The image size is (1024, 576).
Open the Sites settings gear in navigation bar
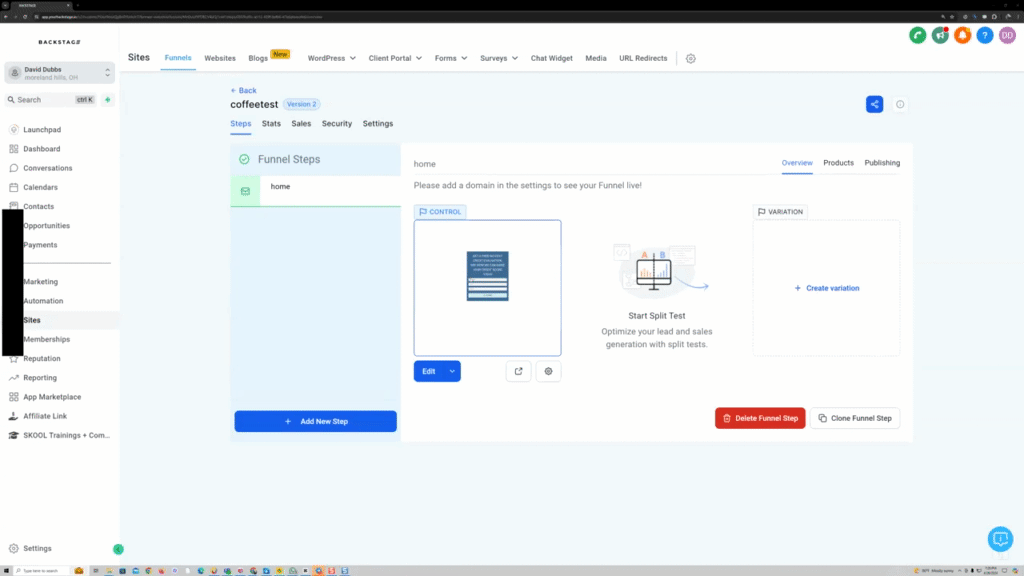click(x=690, y=58)
